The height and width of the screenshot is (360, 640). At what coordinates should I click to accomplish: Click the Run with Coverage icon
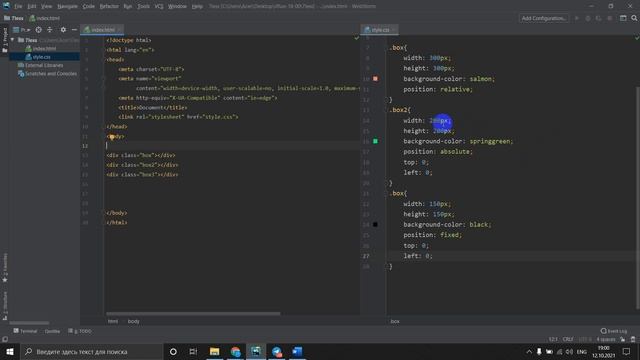point(598,18)
